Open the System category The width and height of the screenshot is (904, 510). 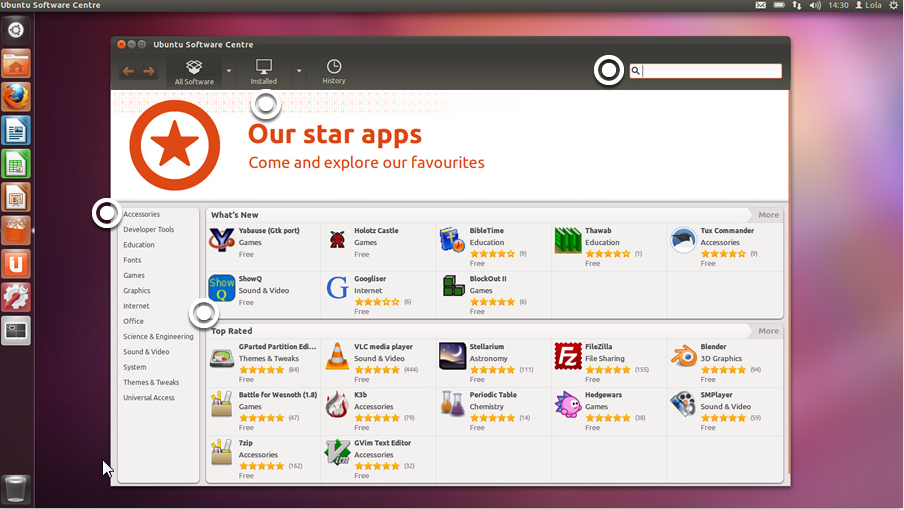[134, 367]
